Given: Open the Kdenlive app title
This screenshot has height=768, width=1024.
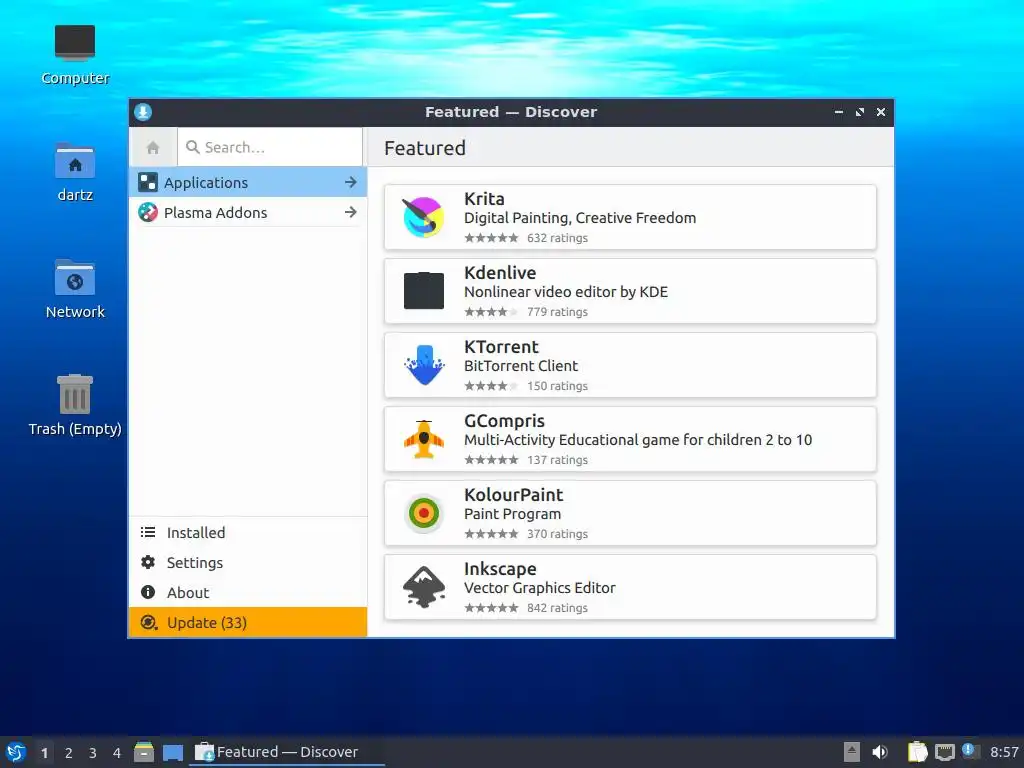Looking at the screenshot, I should coord(500,272).
